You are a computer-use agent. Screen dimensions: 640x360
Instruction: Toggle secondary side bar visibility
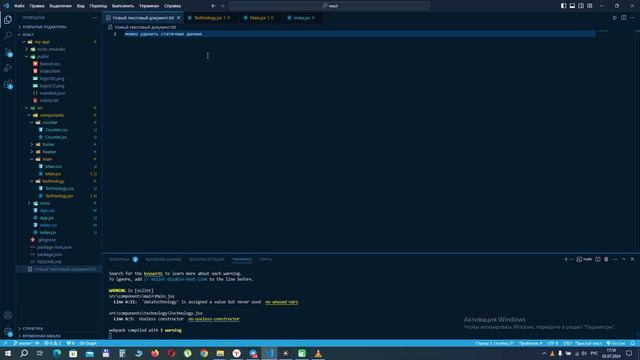tap(581, 6)
